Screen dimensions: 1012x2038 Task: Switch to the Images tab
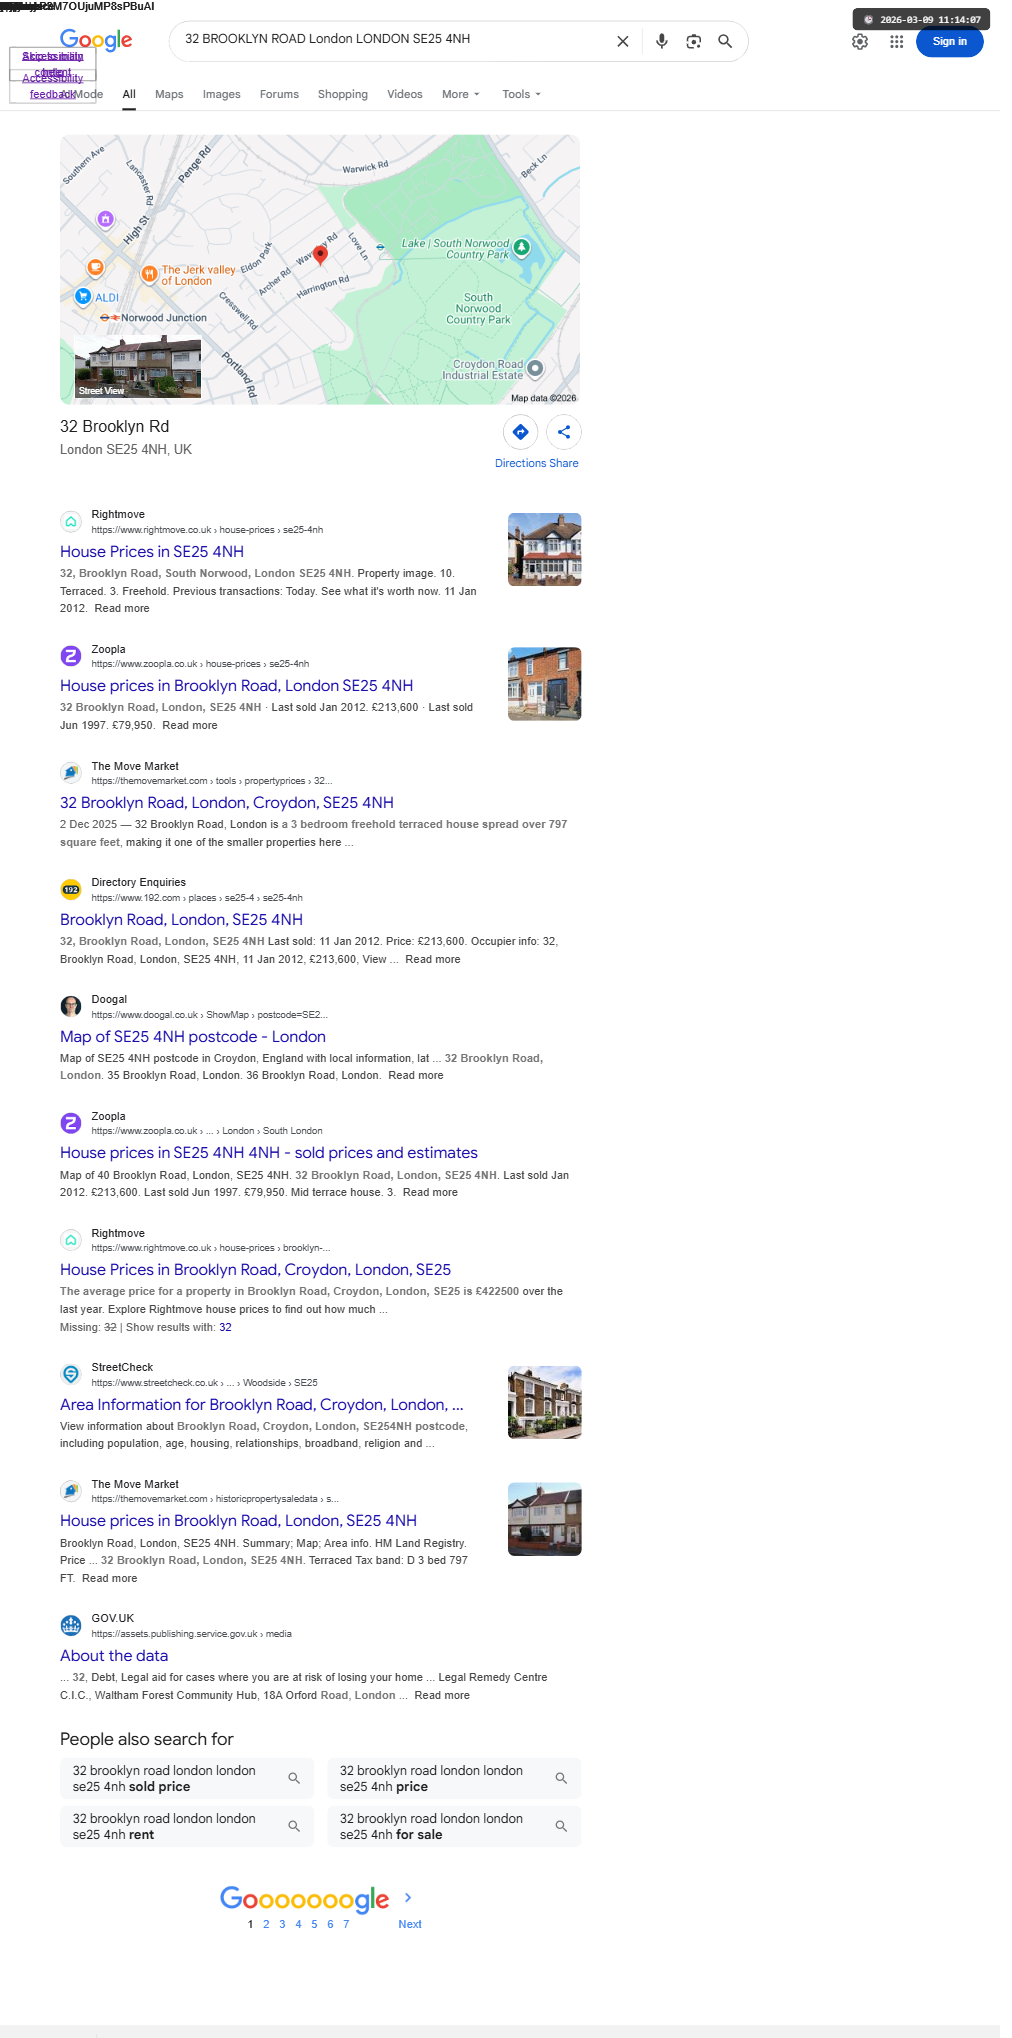(x=221, y=94)
